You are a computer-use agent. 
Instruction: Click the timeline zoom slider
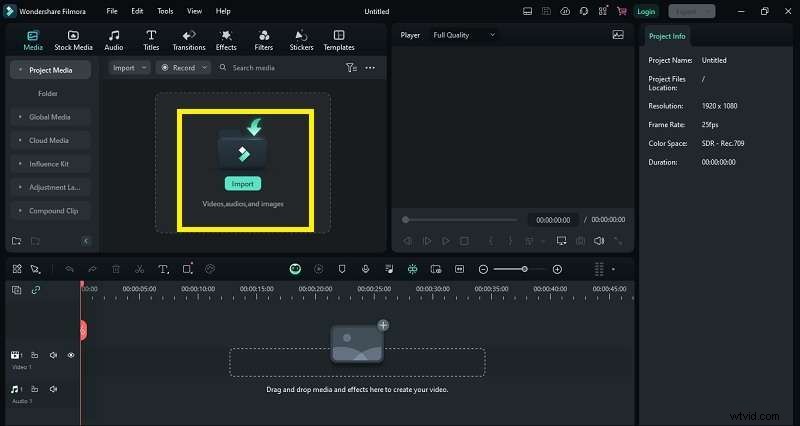(520, 269)
